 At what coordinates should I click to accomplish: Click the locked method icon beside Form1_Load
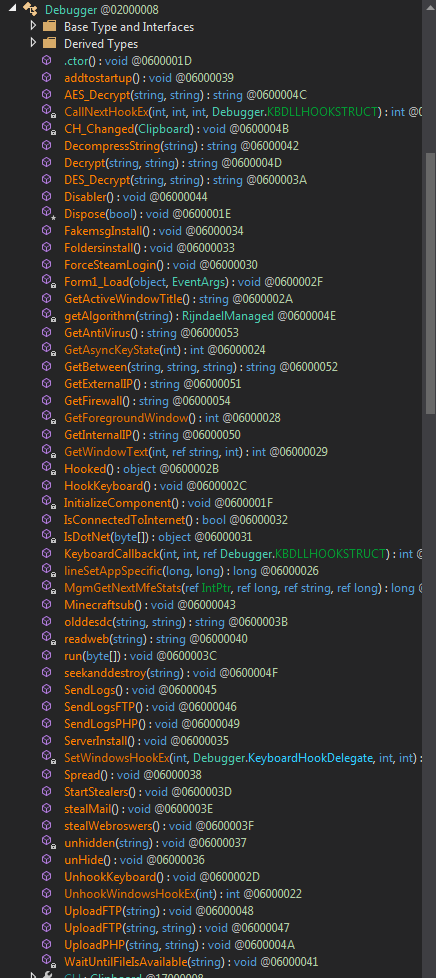pos(49,281)
